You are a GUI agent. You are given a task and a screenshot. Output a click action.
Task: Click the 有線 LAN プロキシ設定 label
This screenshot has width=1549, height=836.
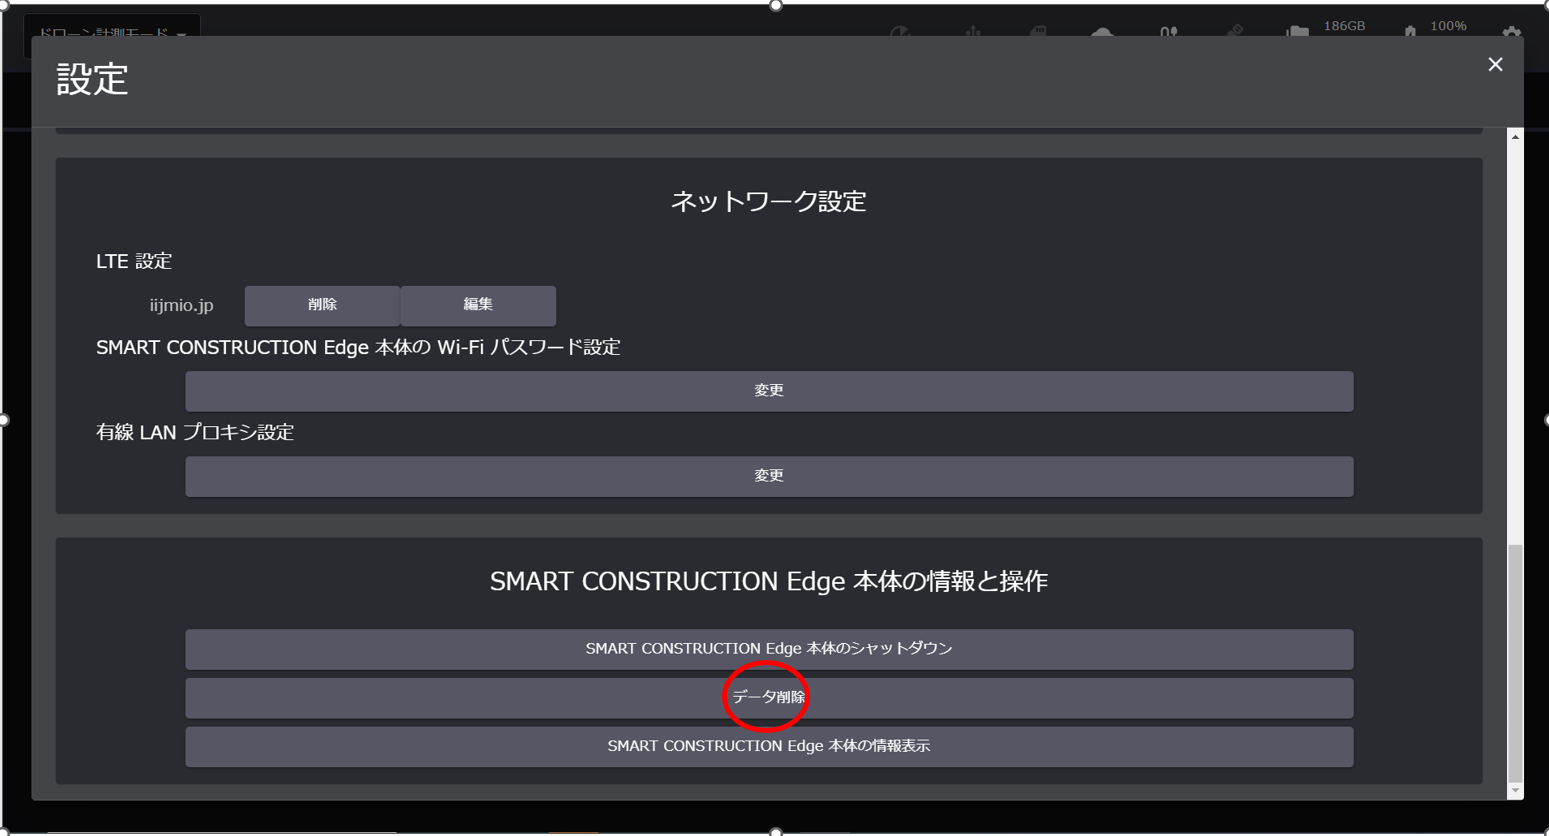click(x=195, y=432)
